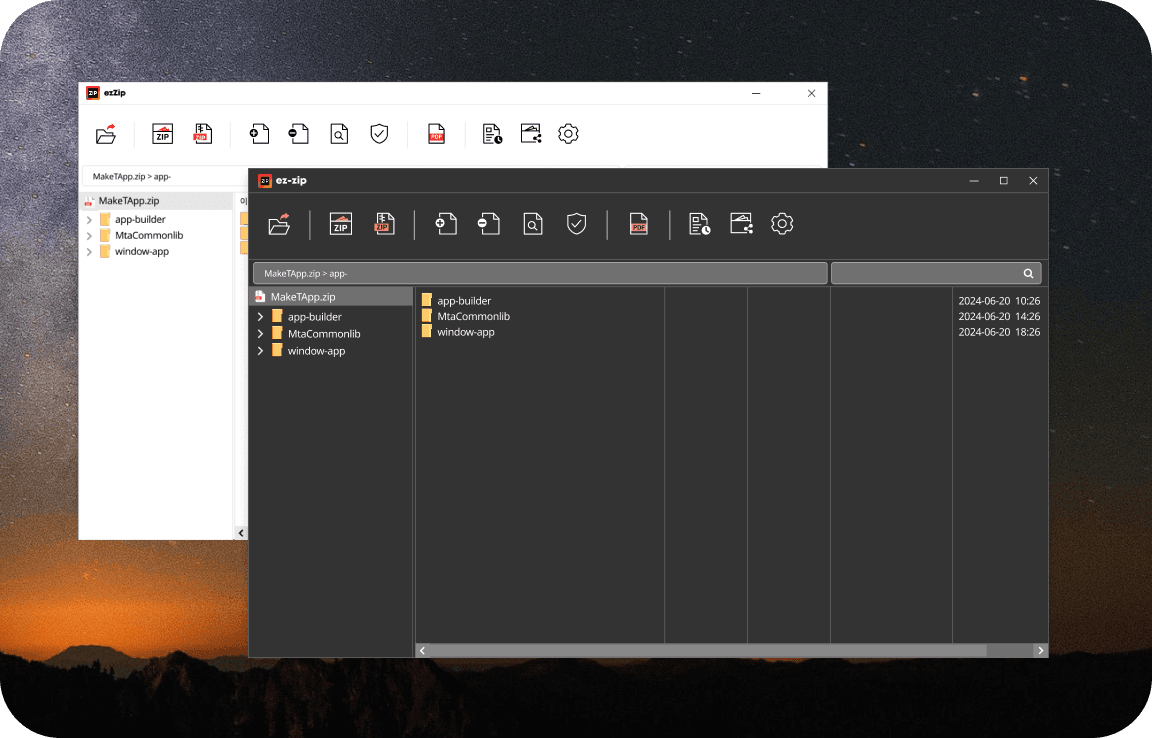The image size is (1152, 738).
Task: Expand window-app folder in dark tree
Action: (x=260, y=351)
